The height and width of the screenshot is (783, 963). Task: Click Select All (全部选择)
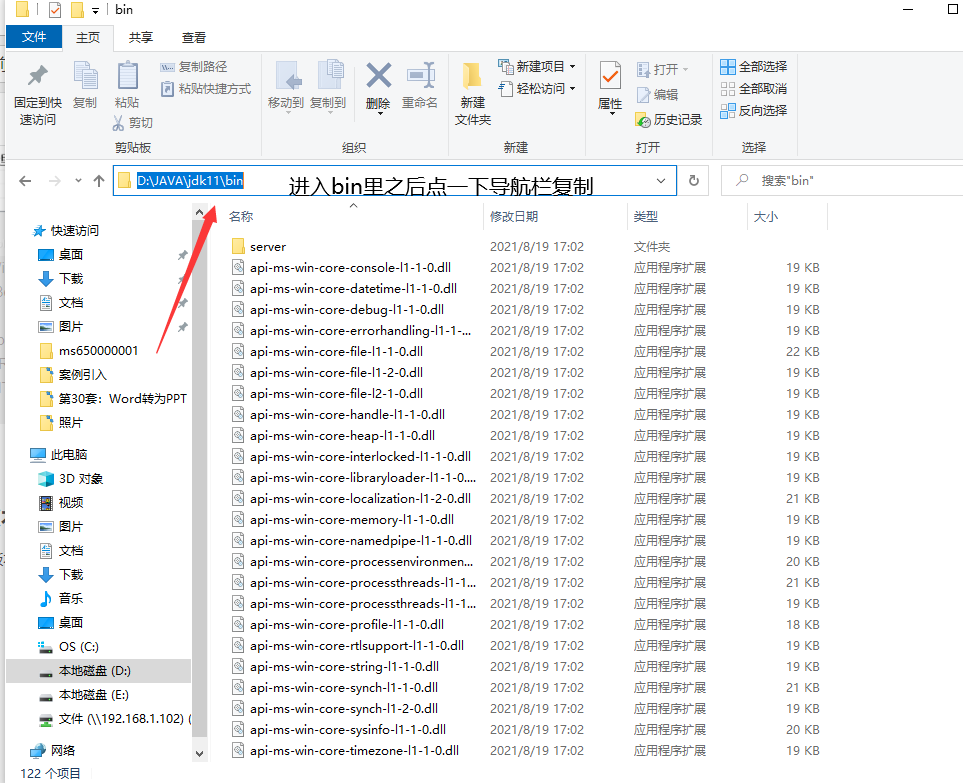tap(754, 66)
